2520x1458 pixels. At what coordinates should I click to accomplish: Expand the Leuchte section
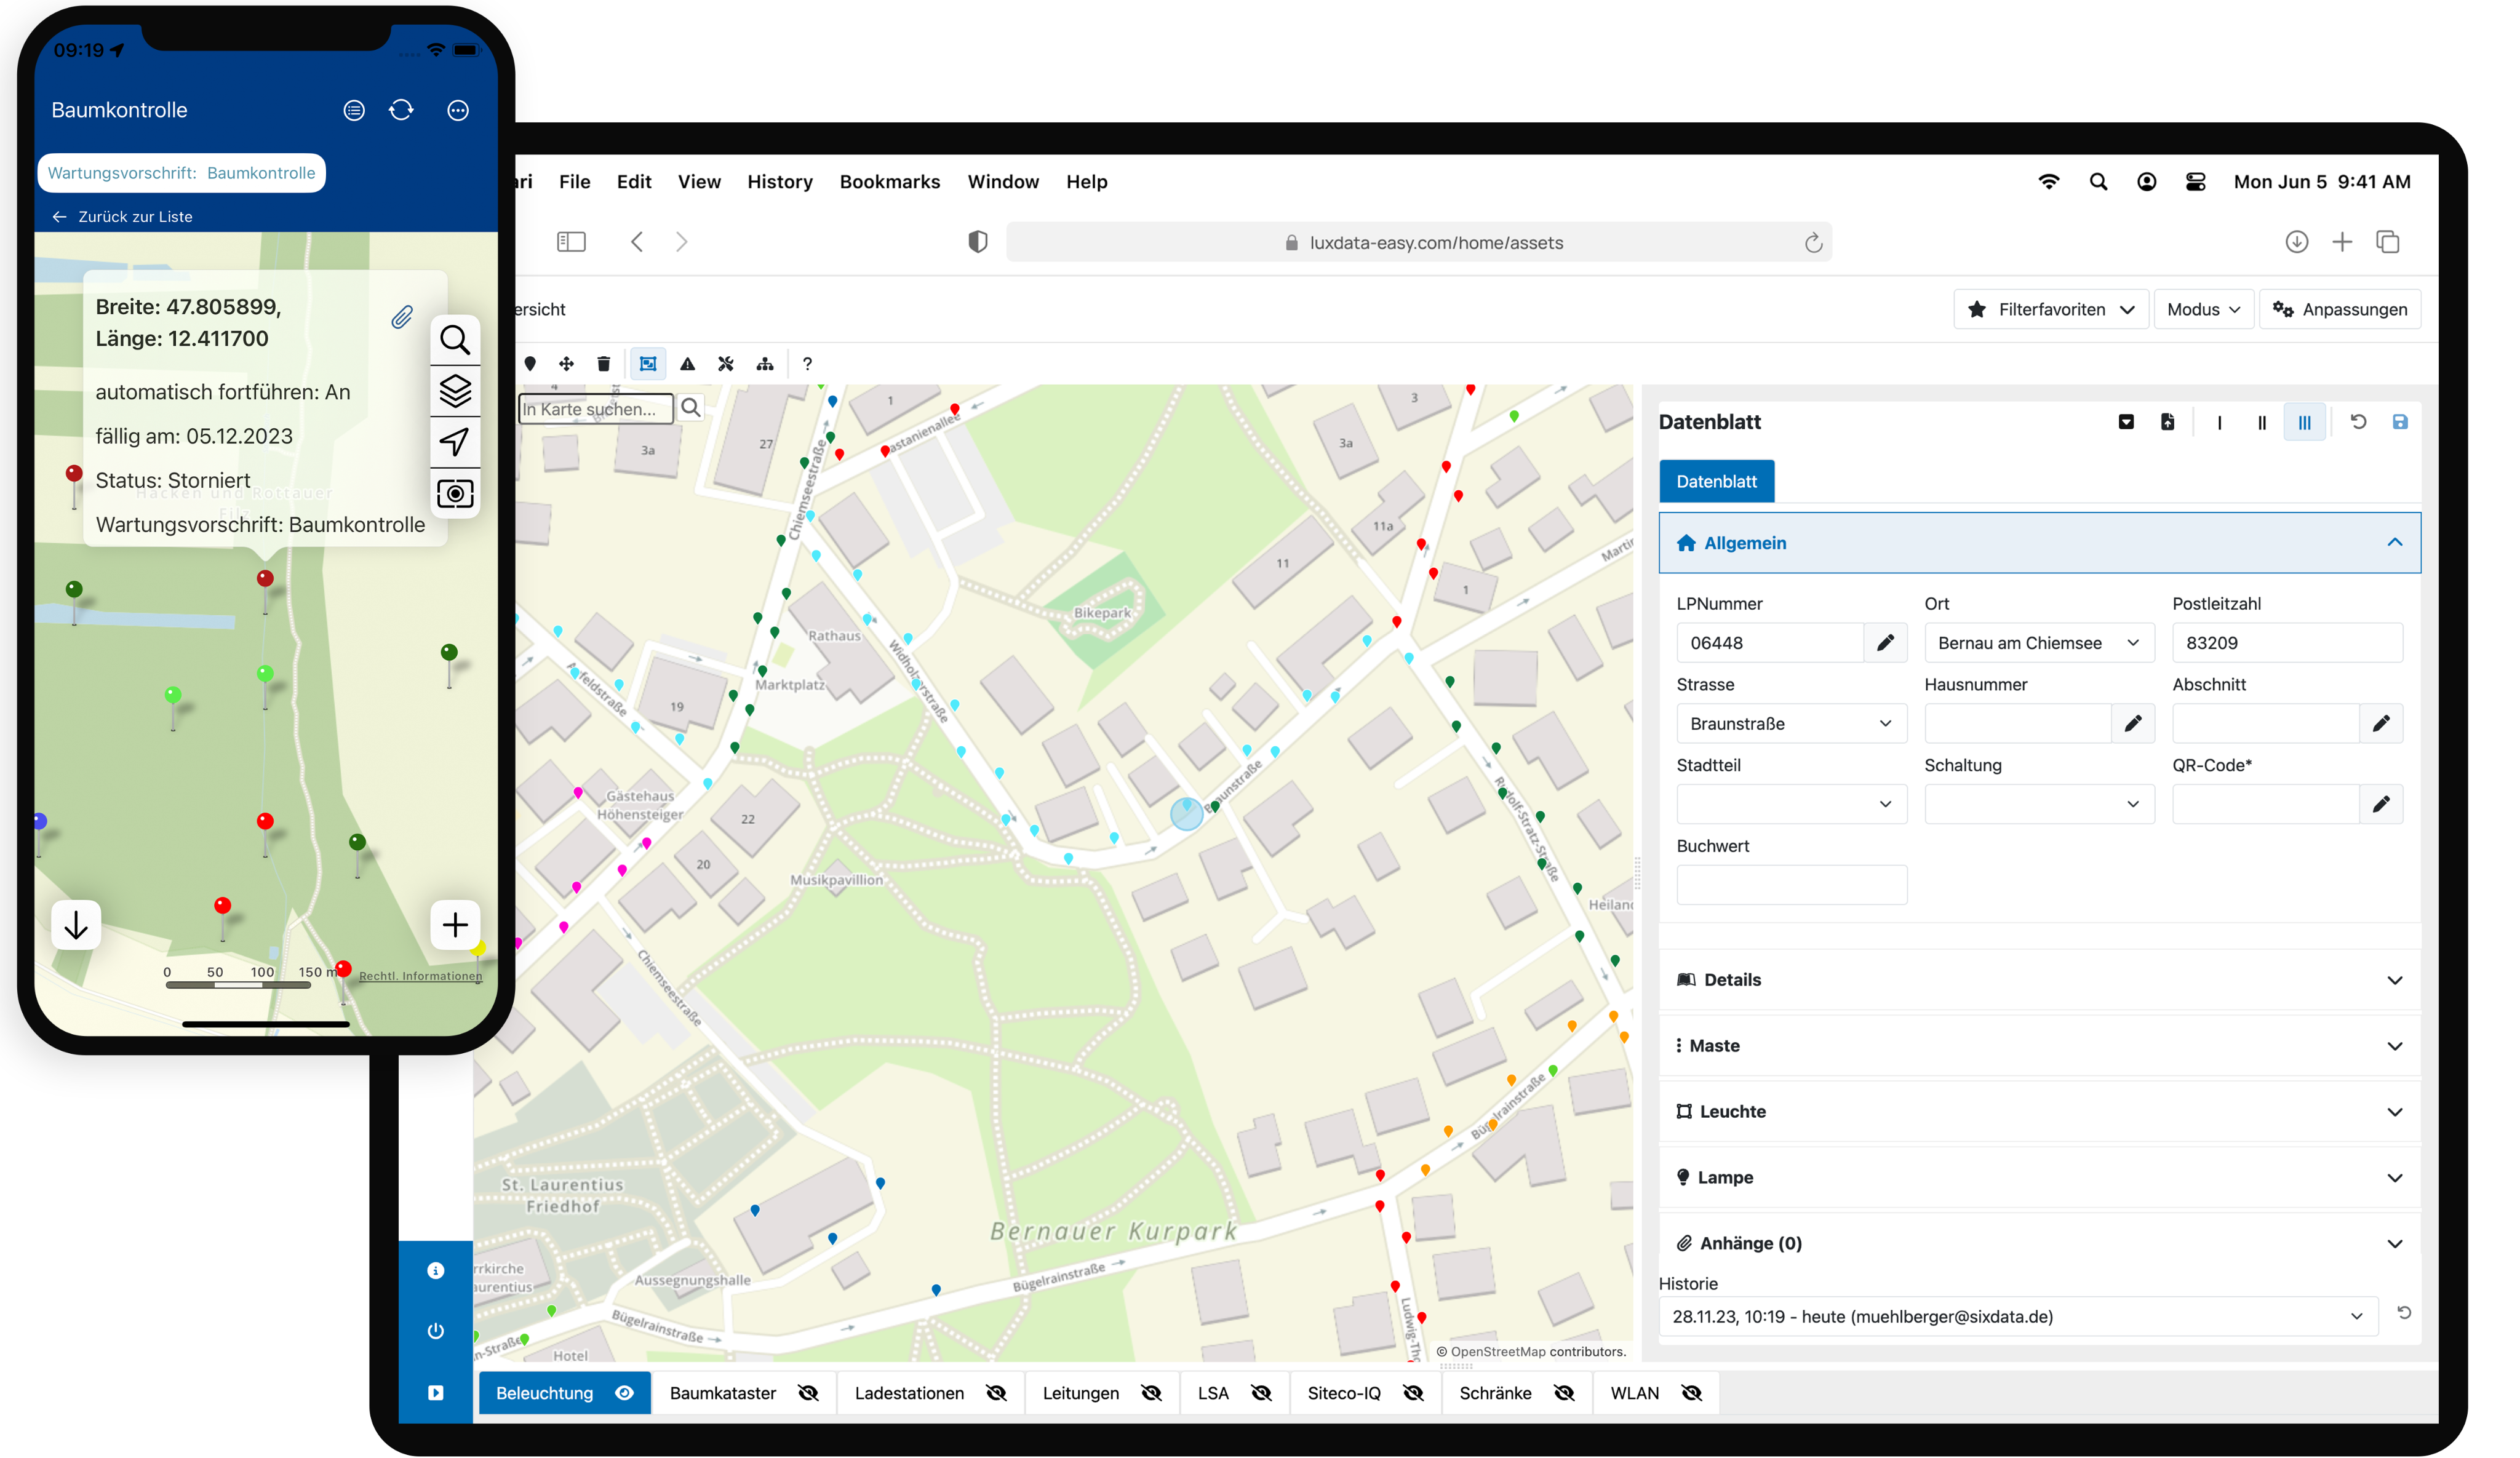[x=2039, y=1111]
